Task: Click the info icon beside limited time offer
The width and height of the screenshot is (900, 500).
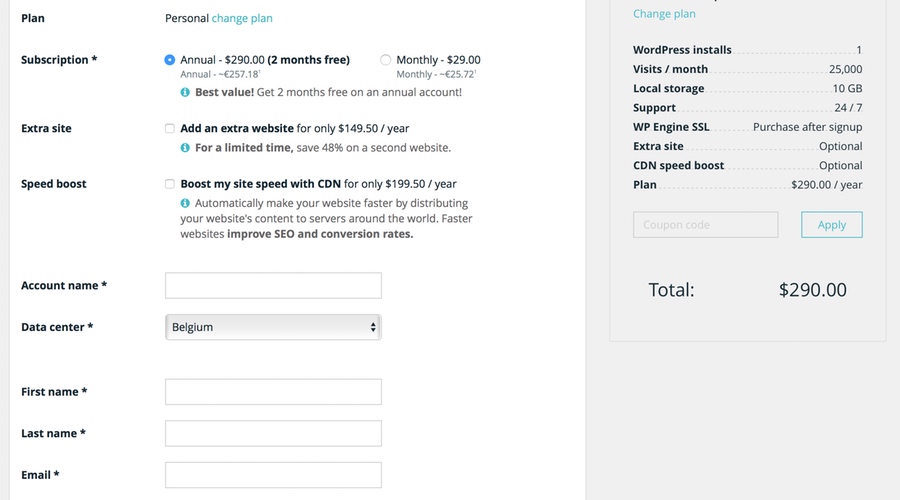Action: pyautogui.click(x=185, y=148)
